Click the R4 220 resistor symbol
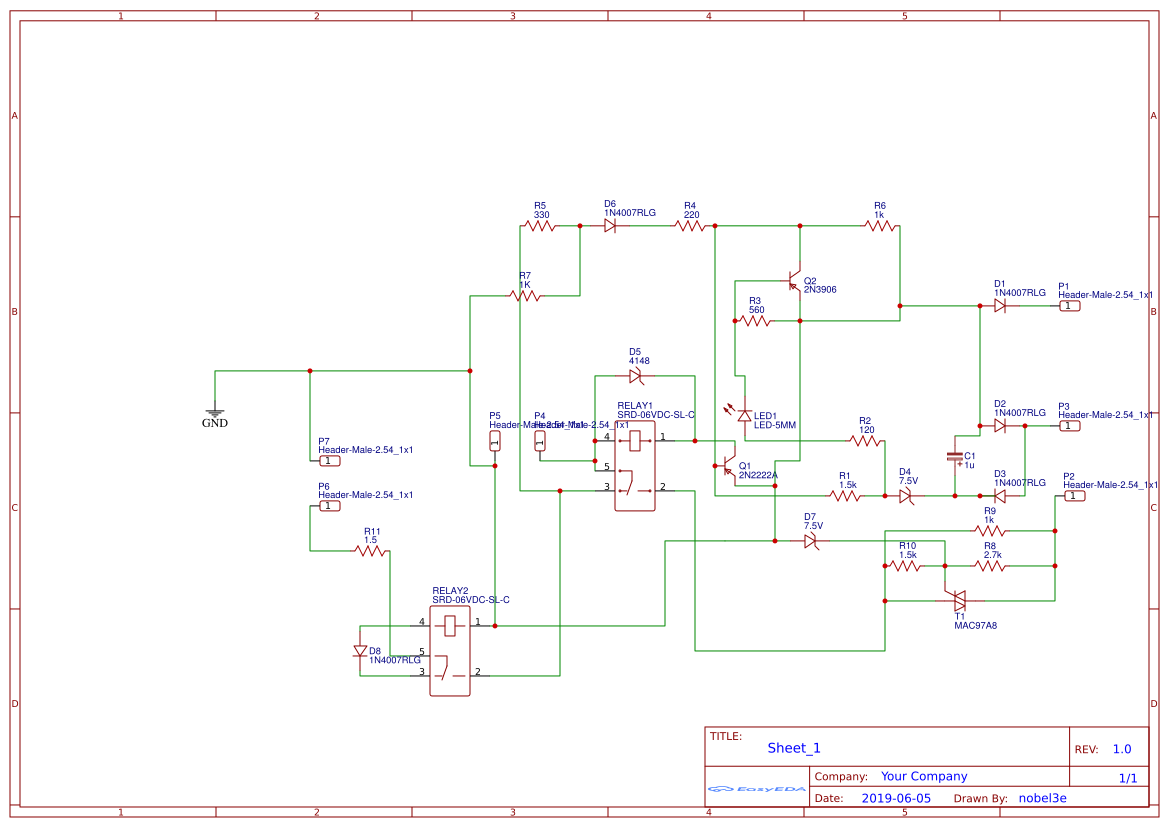This screenshot has height=827, width=1169. (690, 225)
